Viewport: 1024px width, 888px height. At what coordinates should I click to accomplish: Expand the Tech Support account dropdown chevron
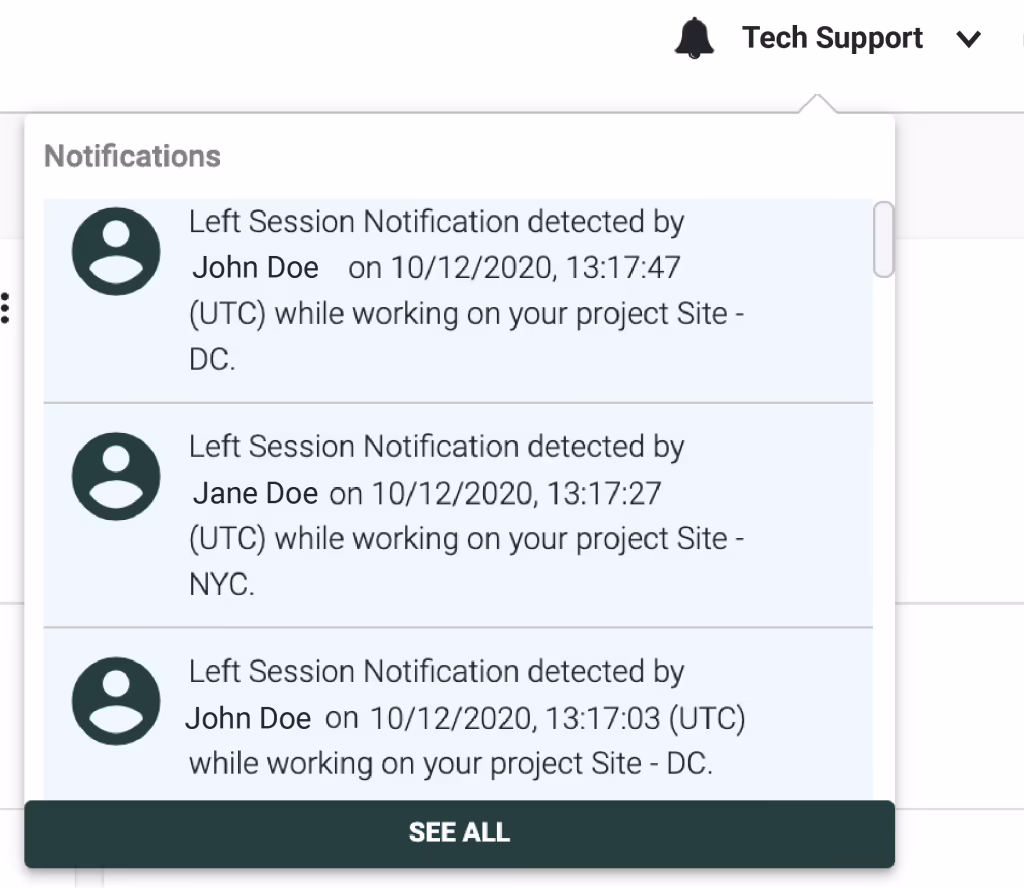[x=968, y=39]
